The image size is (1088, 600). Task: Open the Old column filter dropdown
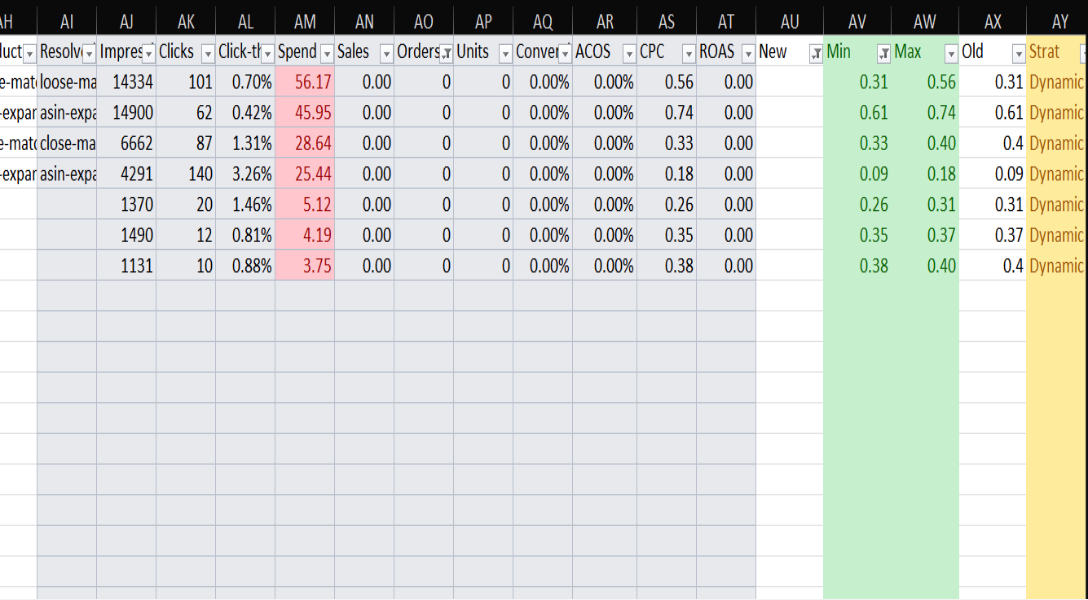coord(1019,53)
